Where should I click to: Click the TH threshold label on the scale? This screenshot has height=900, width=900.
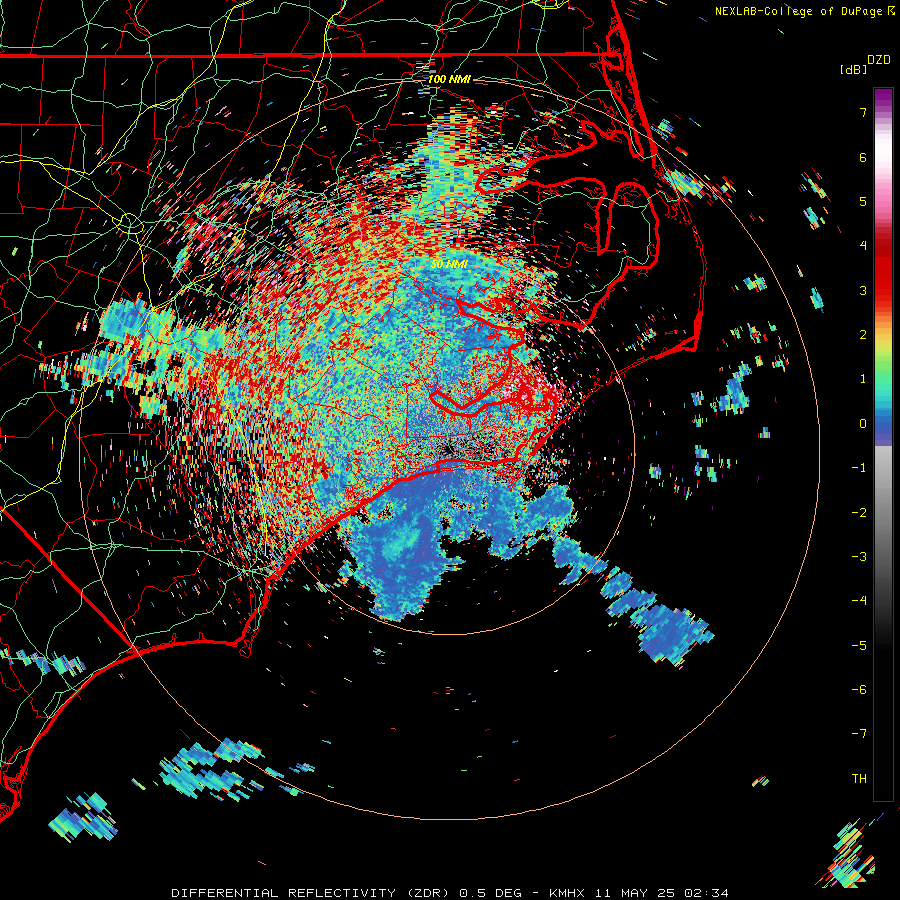coord(859,778)
